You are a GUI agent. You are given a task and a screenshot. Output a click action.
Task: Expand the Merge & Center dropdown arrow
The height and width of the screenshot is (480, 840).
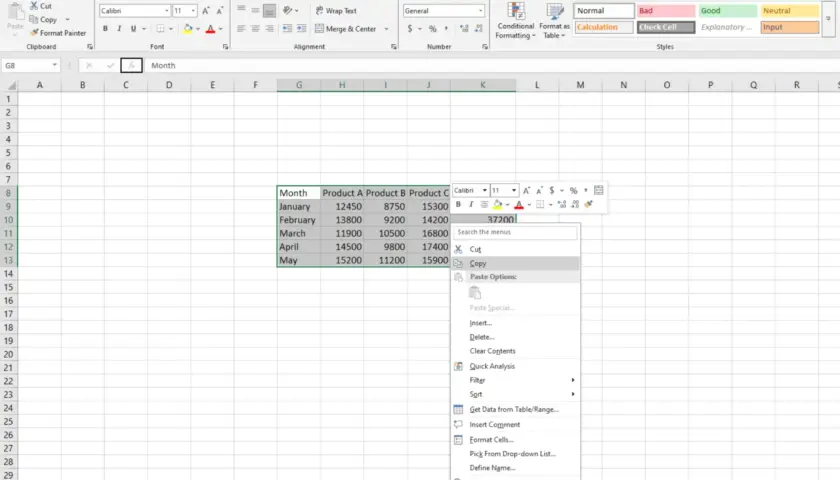pos(386,28)
